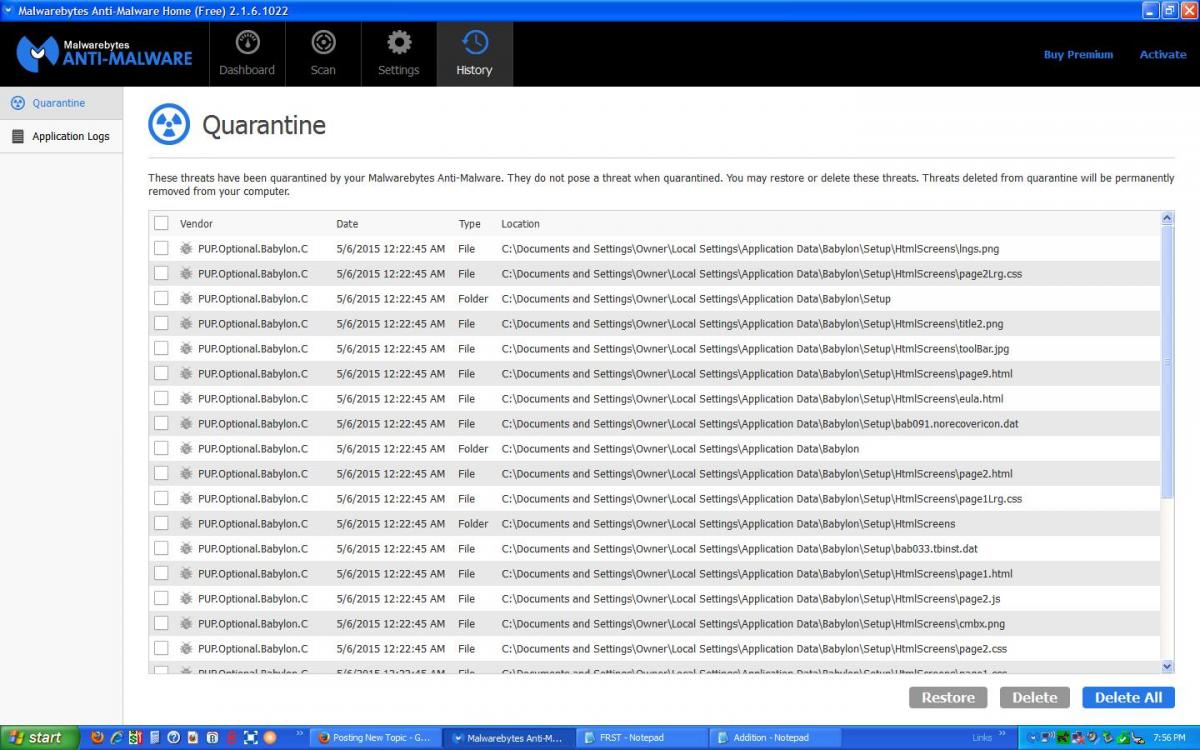Click the Activate link
1200x750 pixels.
[1163, 55]
